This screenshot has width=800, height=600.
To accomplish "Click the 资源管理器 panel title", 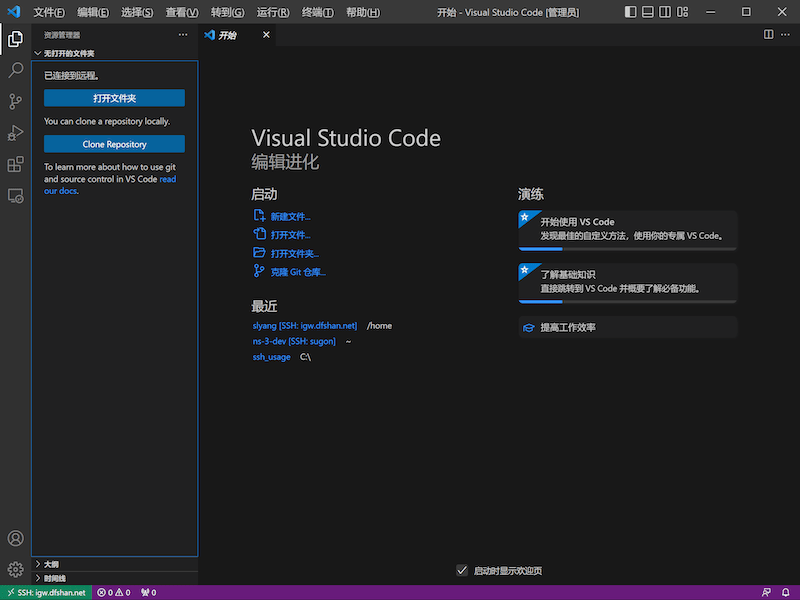I will coord(62,35).
